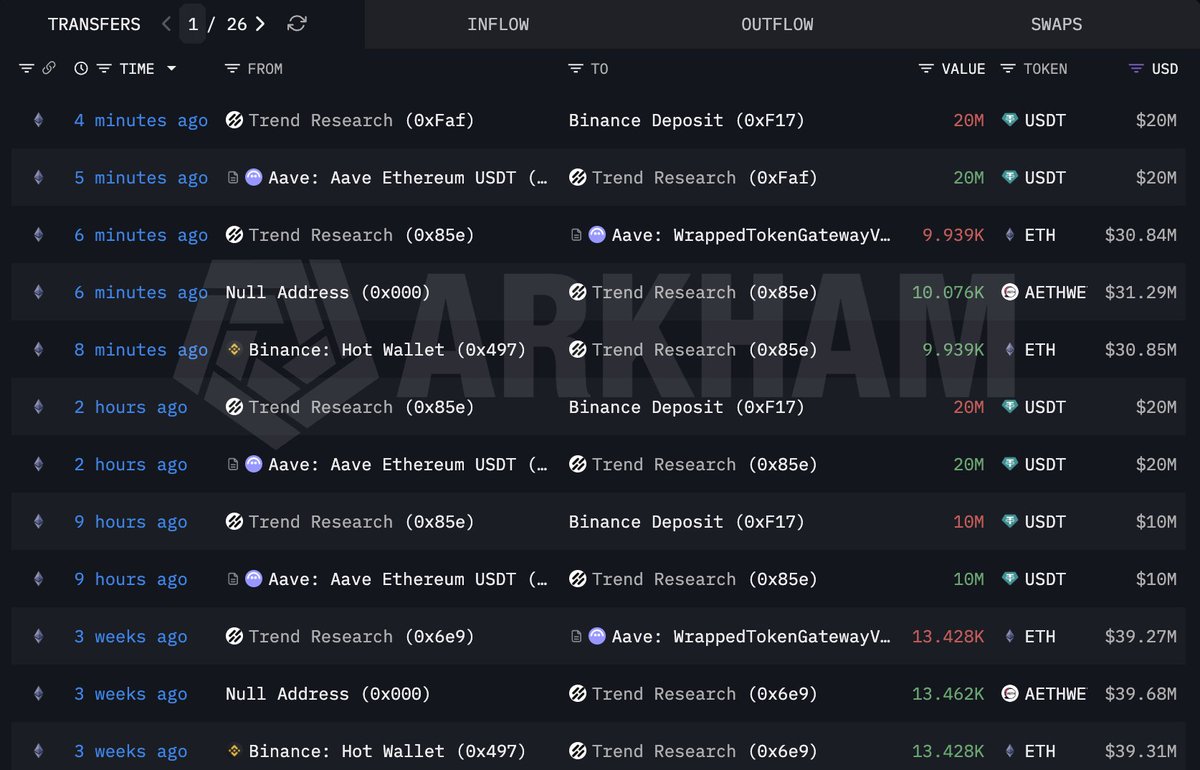Viewport: 1200px width, 770px height.
Task: Switch to the OUTFLOW tab
Action: 777,24
